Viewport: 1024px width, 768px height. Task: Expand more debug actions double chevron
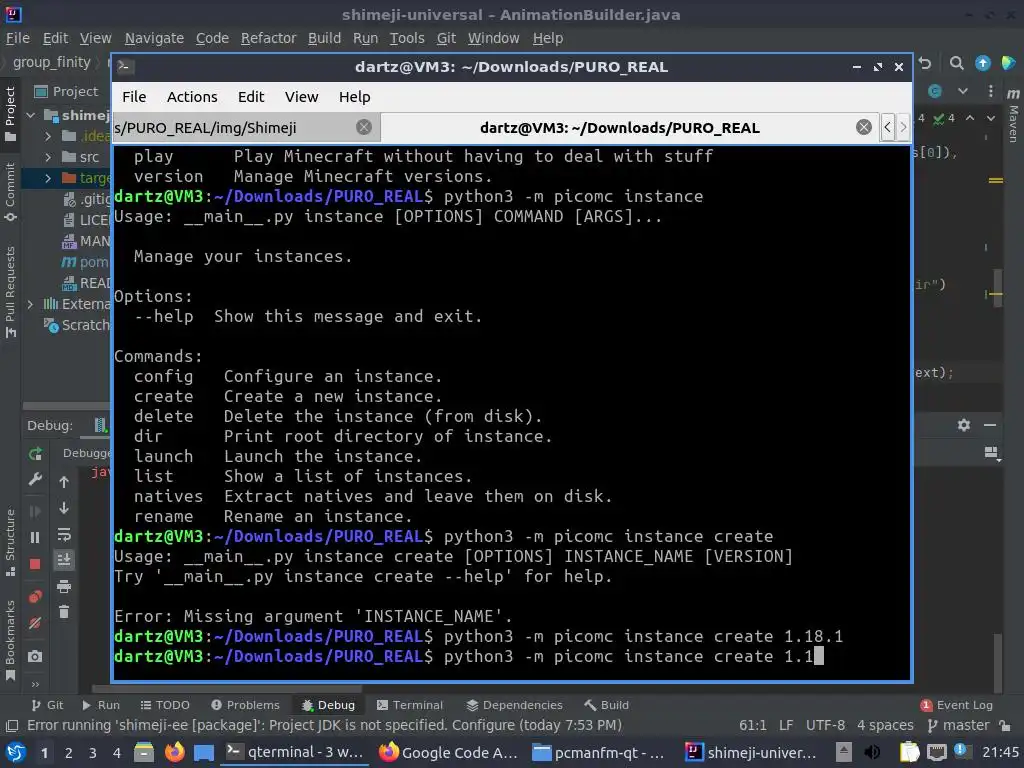(35, 684)
